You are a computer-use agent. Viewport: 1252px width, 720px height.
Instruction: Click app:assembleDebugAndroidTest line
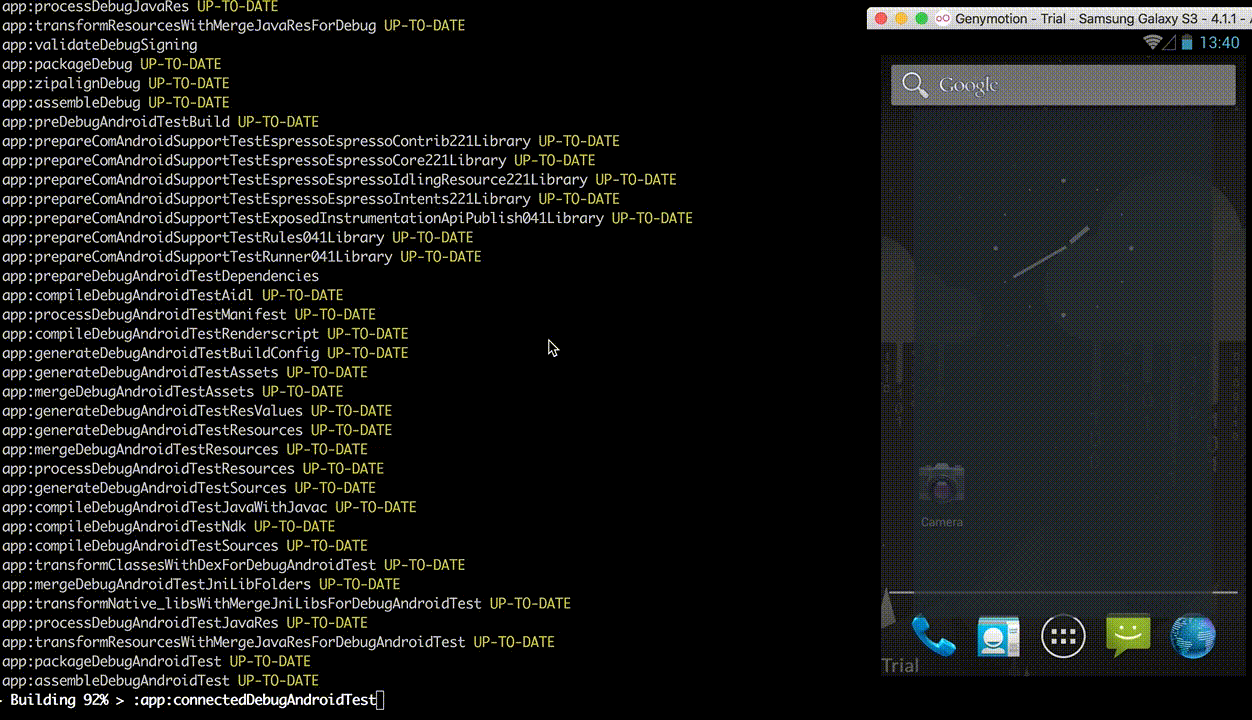coord(160,681)
